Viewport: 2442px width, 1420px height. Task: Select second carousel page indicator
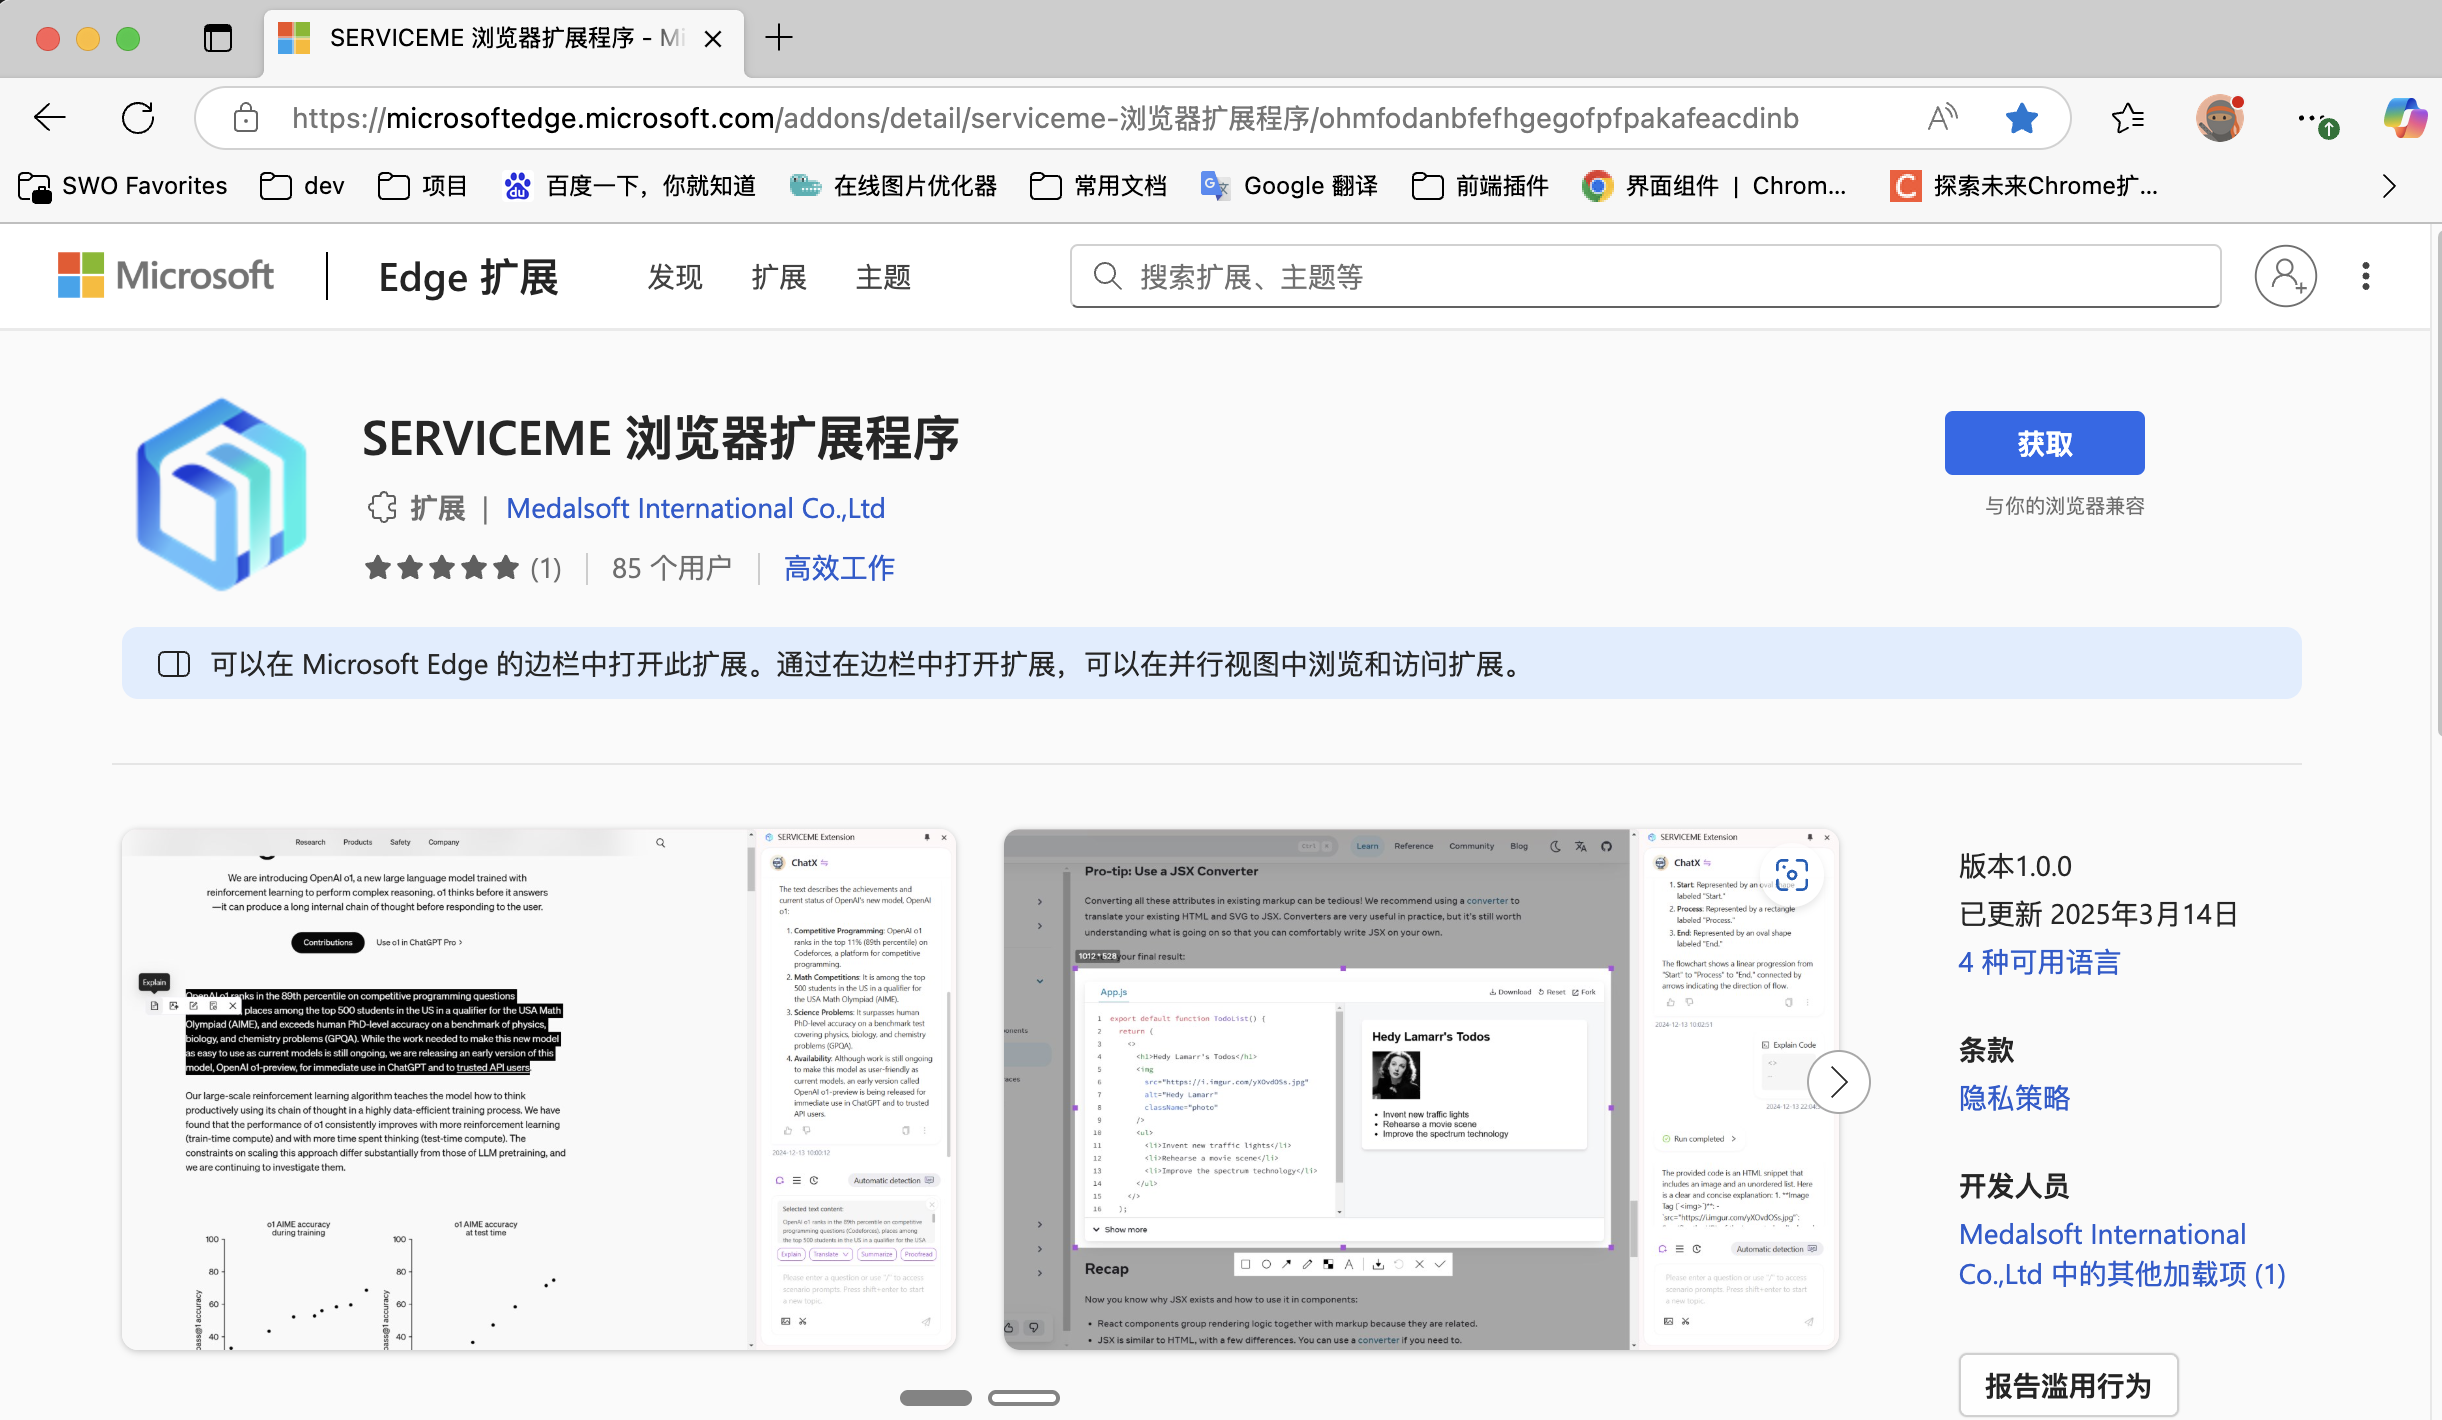click(1023, 1398)
